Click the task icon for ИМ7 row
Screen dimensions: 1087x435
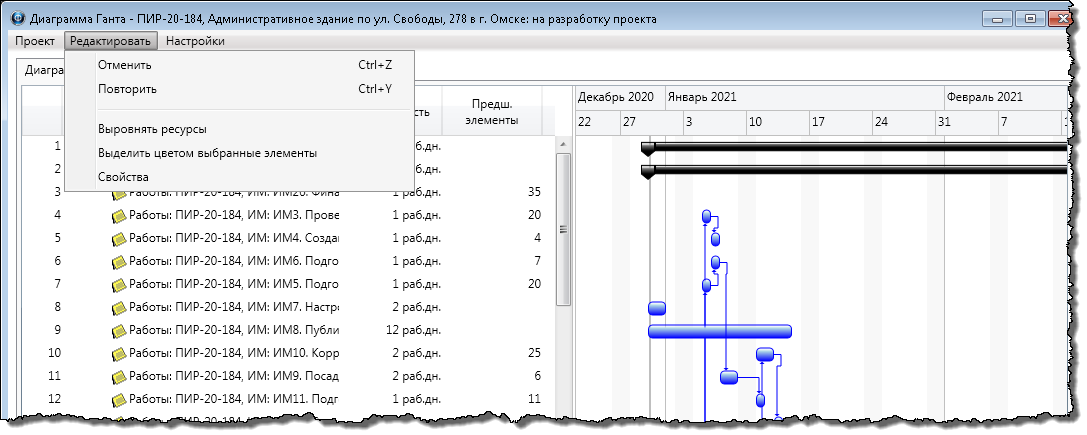[x=118, y=307]
